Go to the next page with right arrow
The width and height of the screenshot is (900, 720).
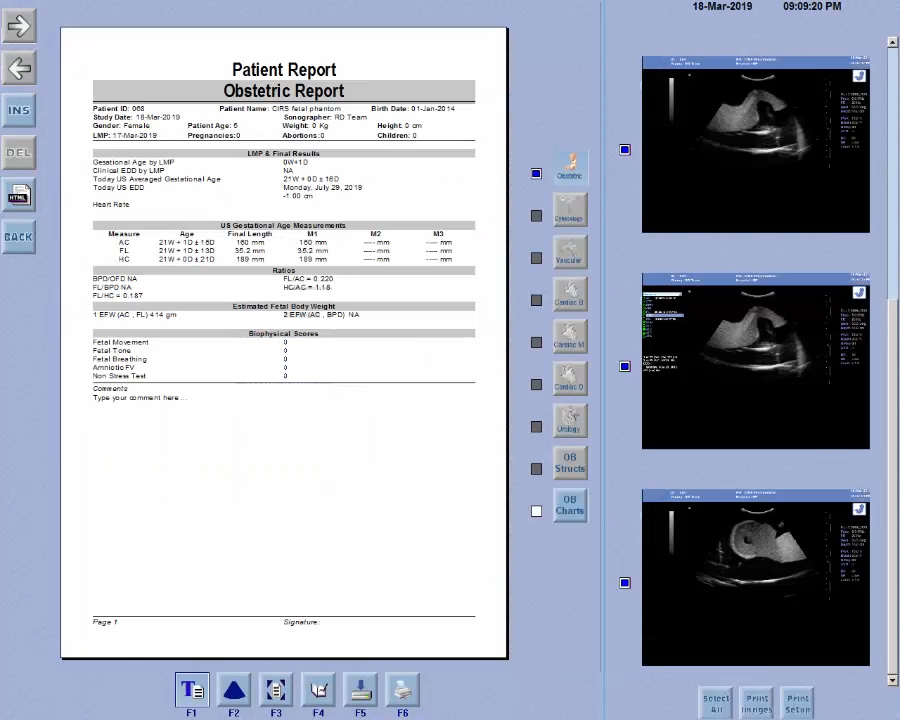(x=19, y=27)
